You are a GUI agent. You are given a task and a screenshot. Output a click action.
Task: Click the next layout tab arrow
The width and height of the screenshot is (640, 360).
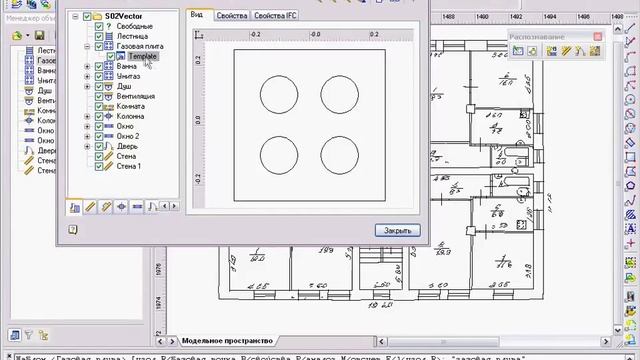coord(172,341)
